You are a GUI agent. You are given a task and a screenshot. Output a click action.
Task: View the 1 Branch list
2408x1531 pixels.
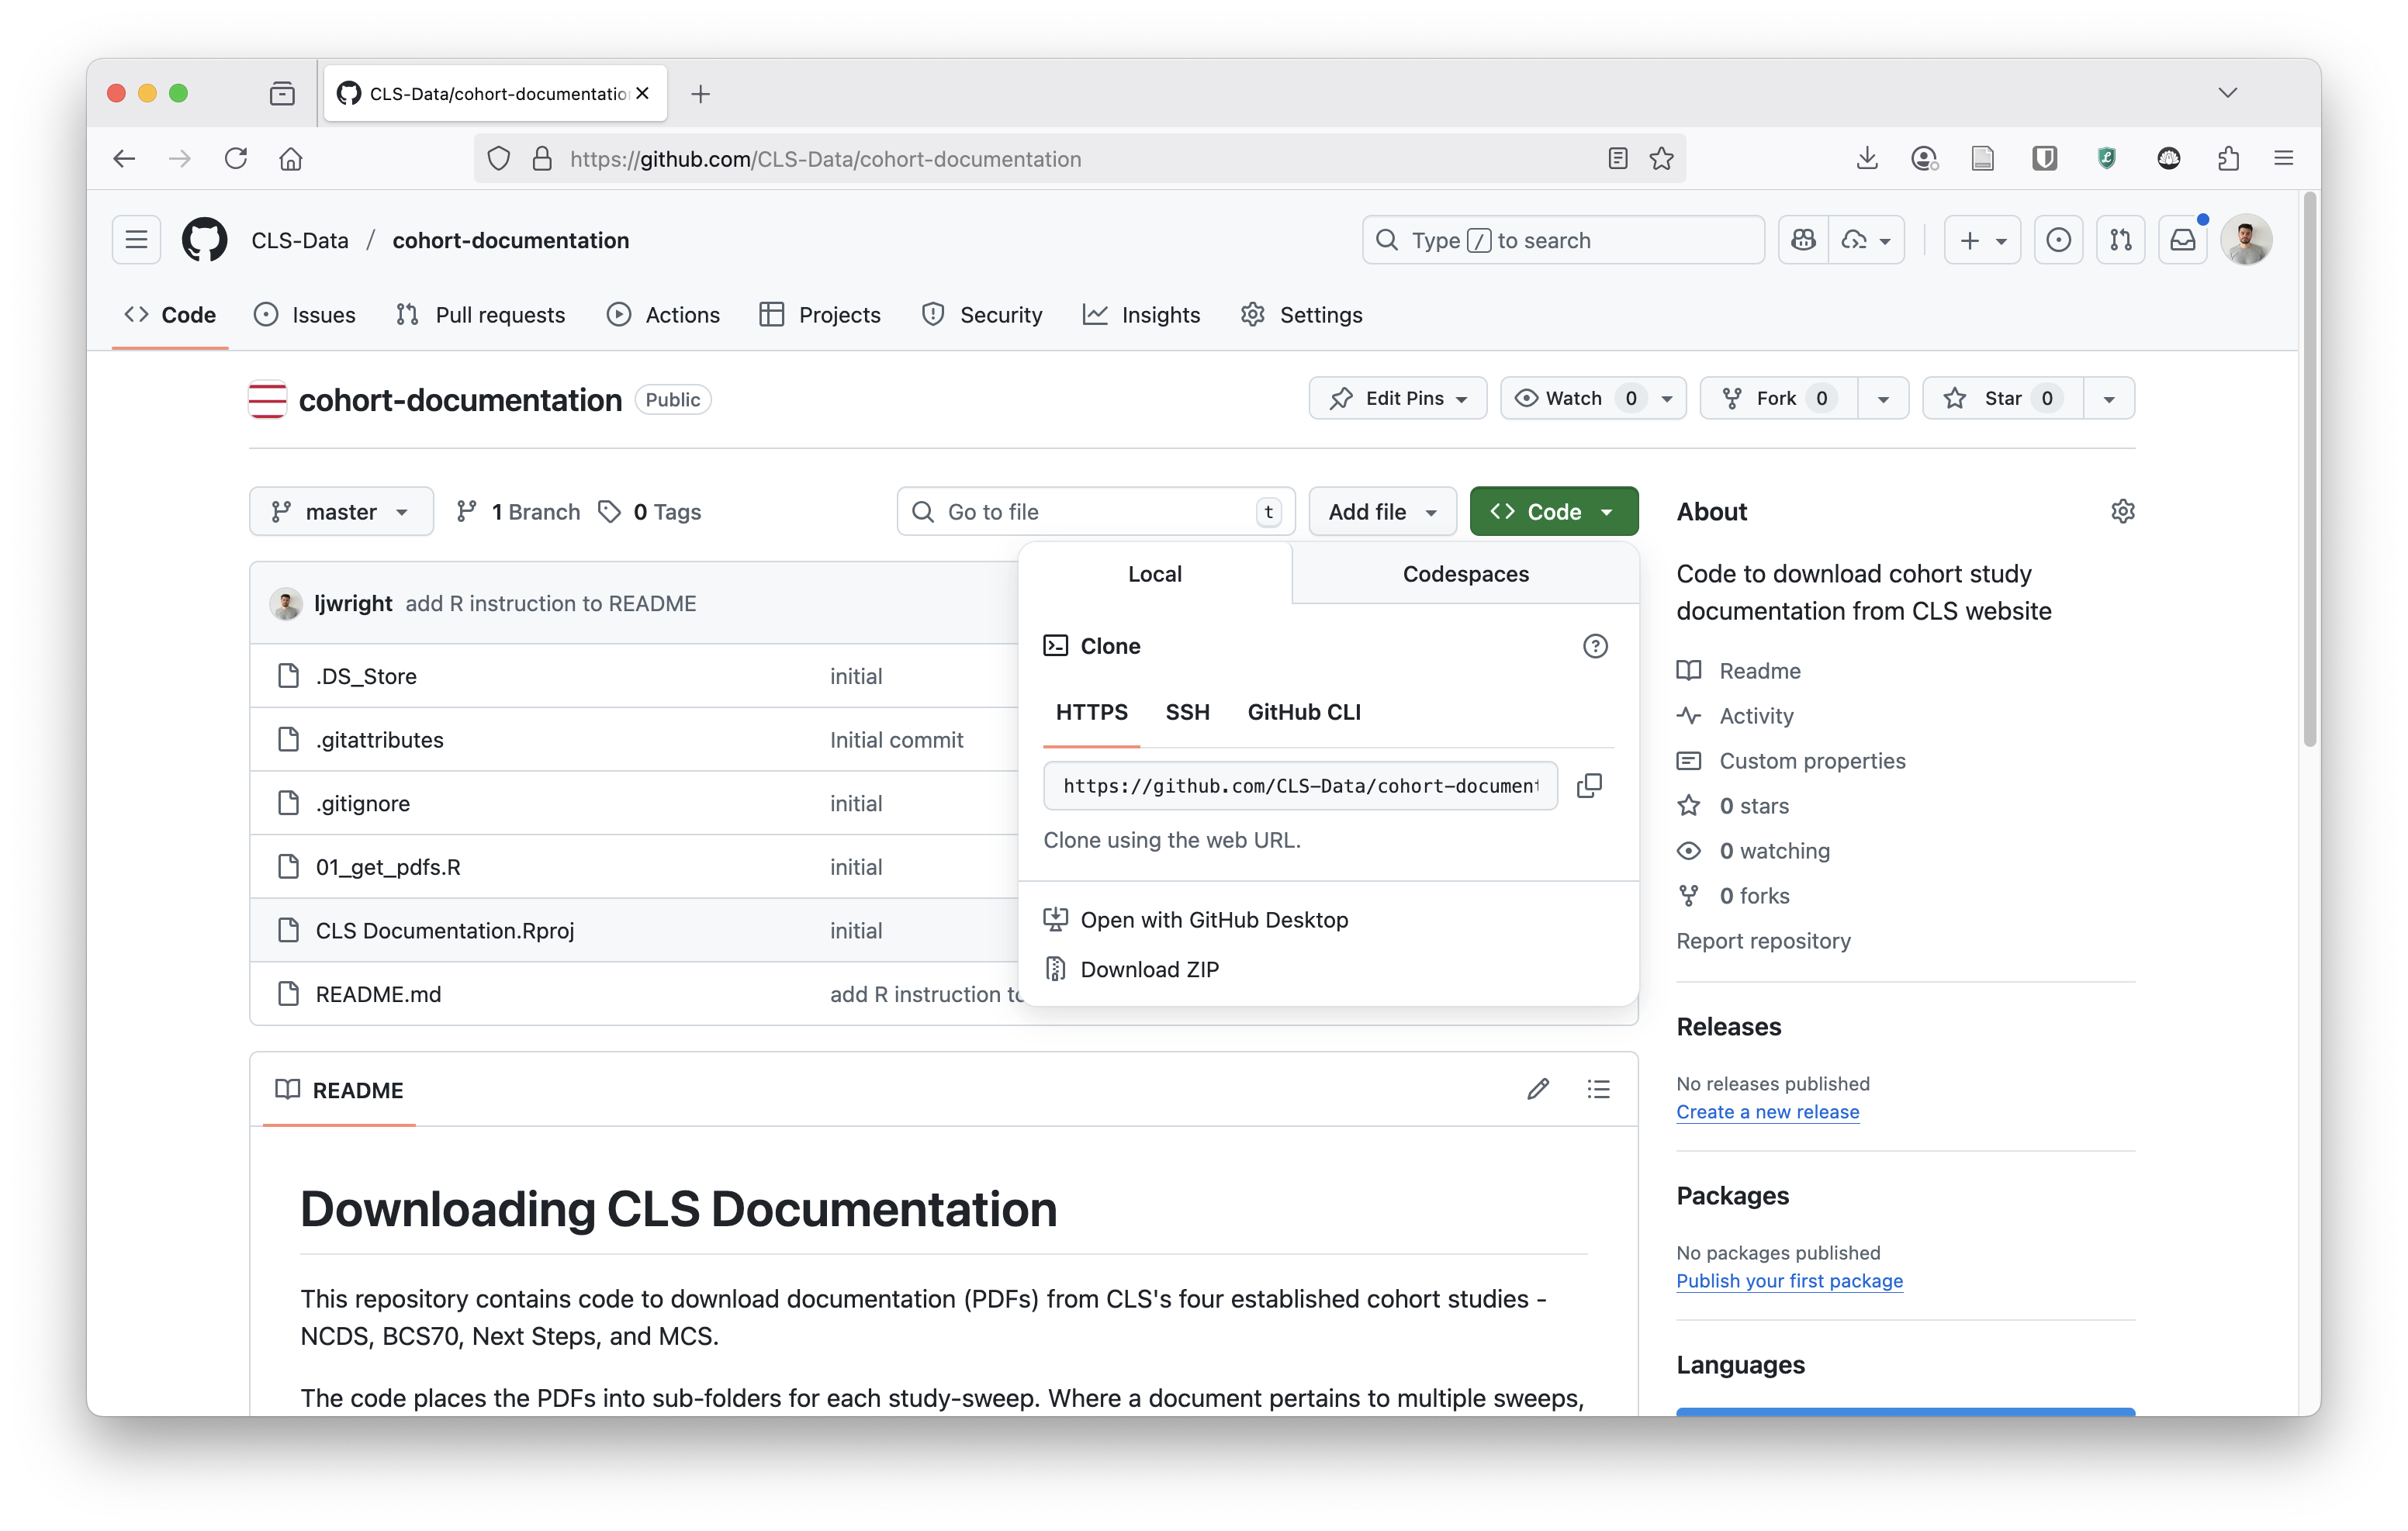[518, 511]
